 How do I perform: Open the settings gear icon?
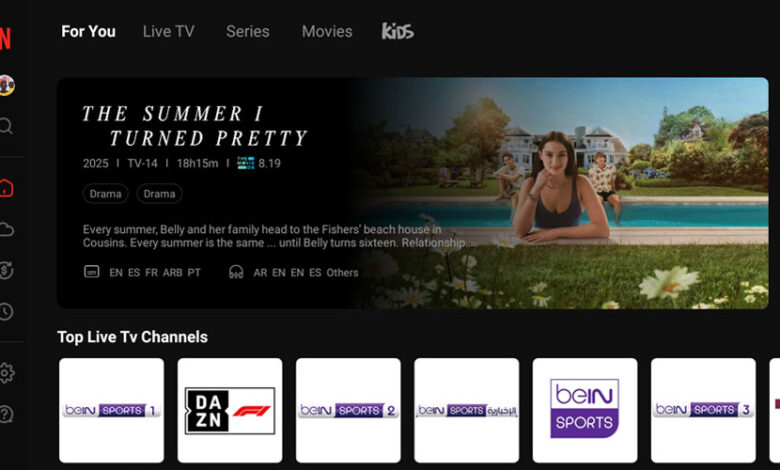[x=6, y=373]
